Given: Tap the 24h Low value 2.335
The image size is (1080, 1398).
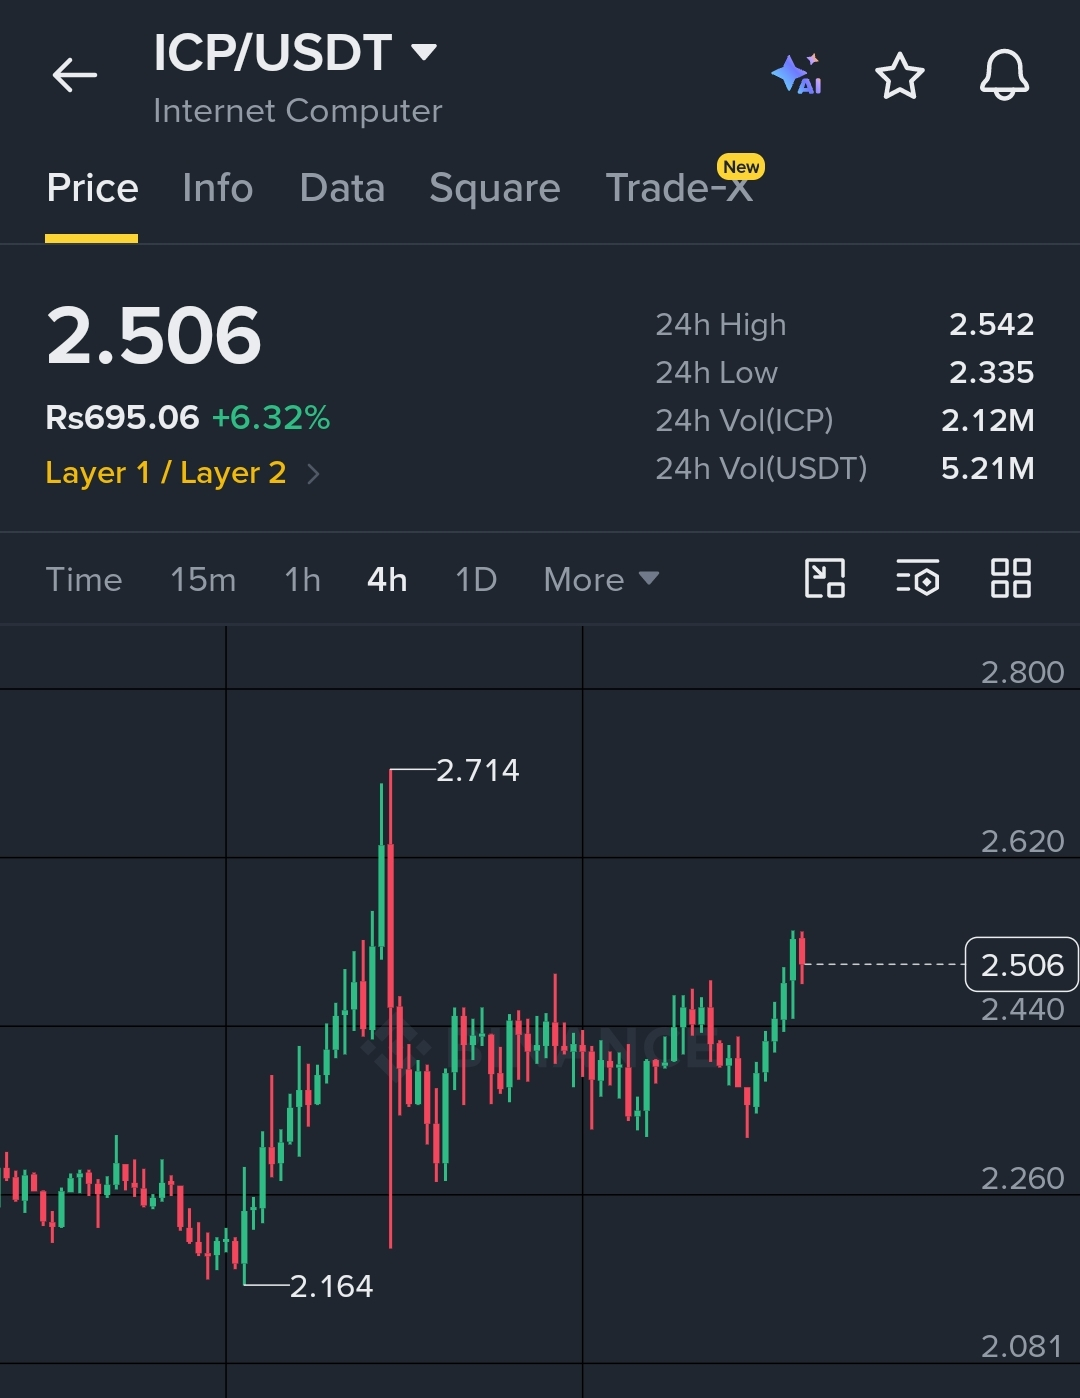Looking at the screenshot, I should pos(991,372).
